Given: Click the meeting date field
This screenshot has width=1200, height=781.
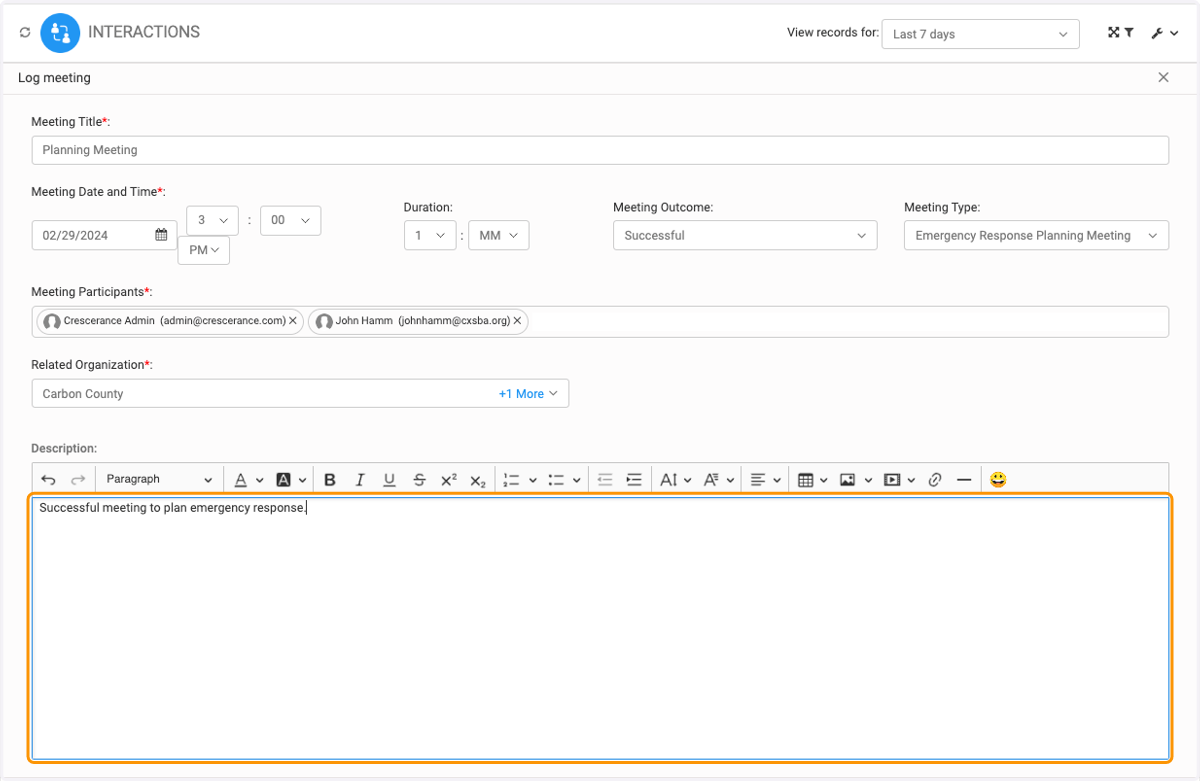Looking at the screenshot, I should point(104,235).
